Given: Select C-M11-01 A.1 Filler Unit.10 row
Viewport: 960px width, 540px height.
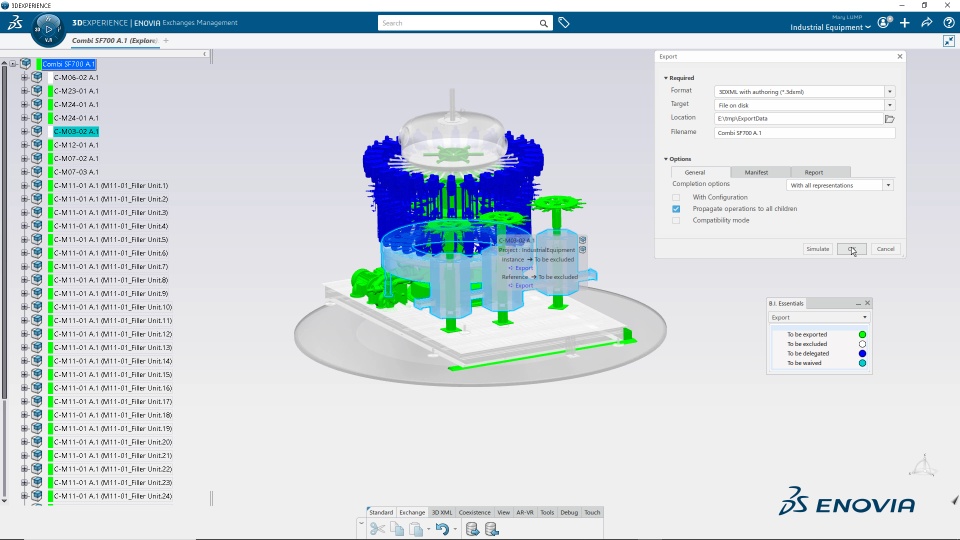Looking at the screenshot, I should click(x=113, y=307).
